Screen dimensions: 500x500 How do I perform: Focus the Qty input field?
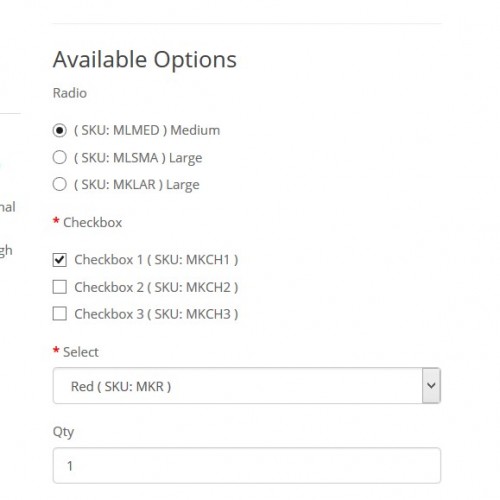click(247, 465)
